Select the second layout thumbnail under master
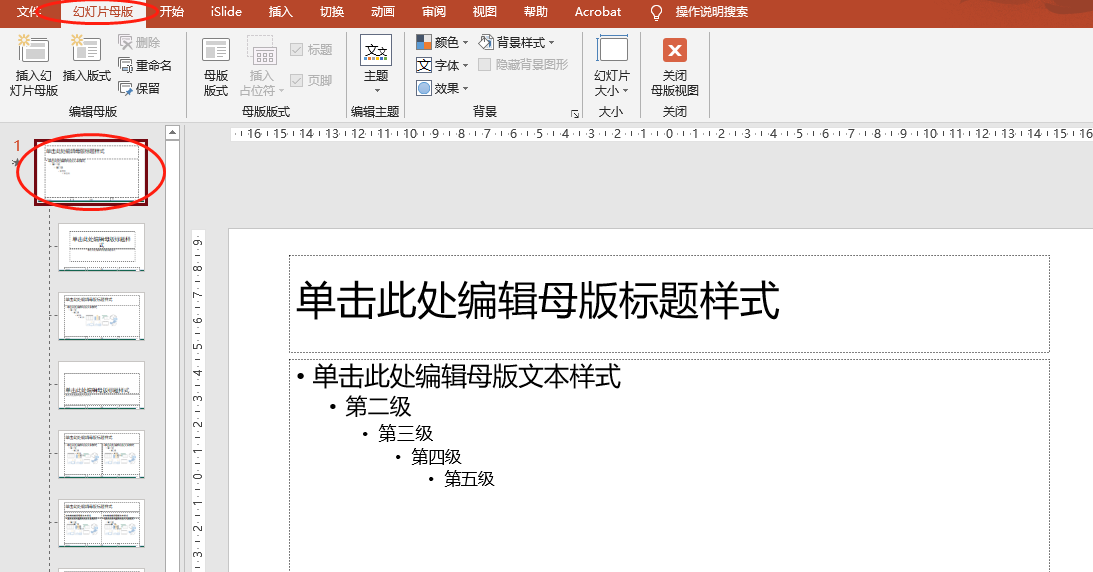The height and width of the screenshot is (572, 1093). 102,316
